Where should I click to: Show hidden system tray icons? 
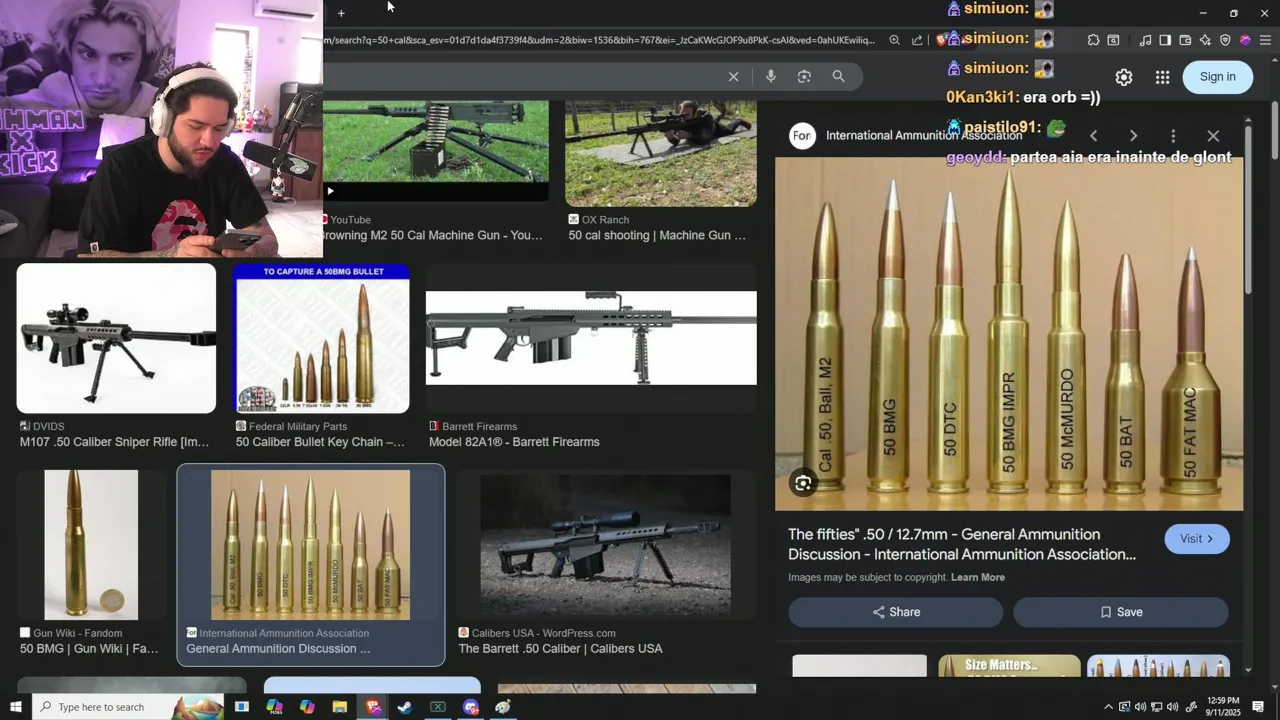click(x=1108, y=707)
